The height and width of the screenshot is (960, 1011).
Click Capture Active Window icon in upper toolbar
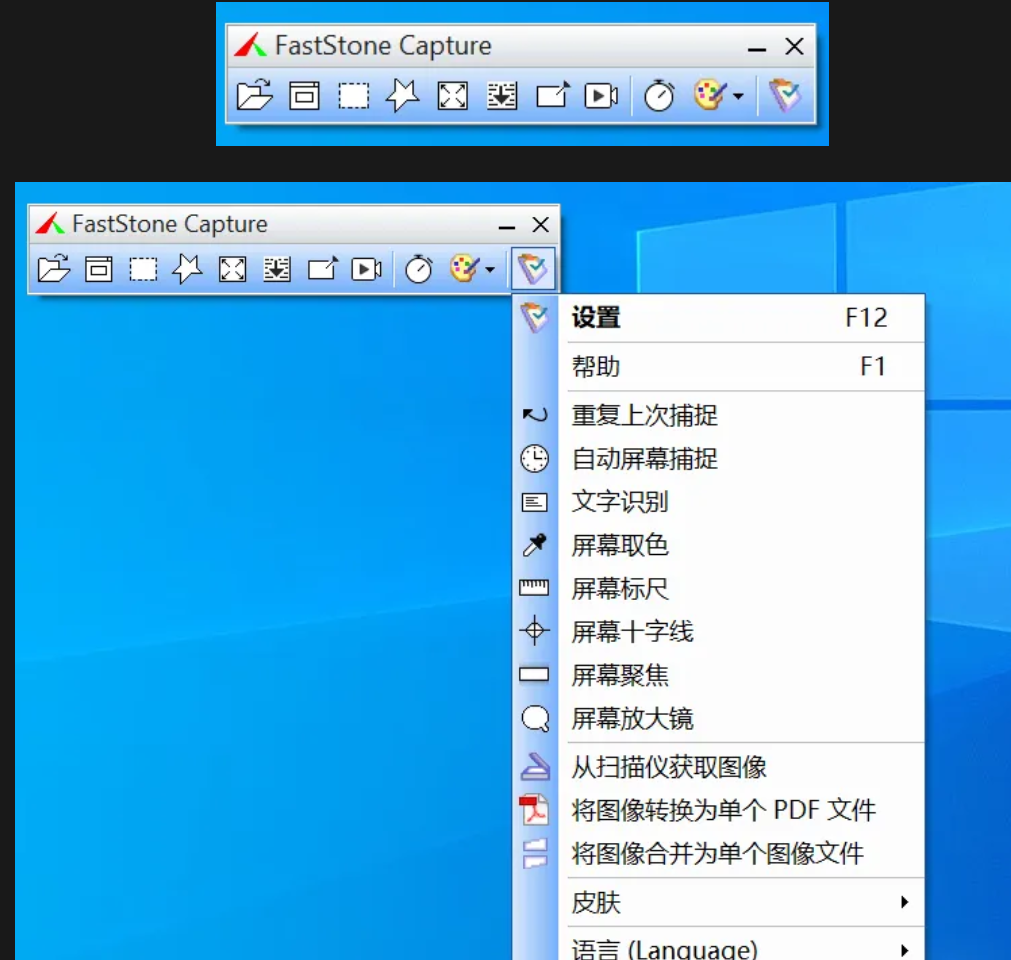(304, 95)
